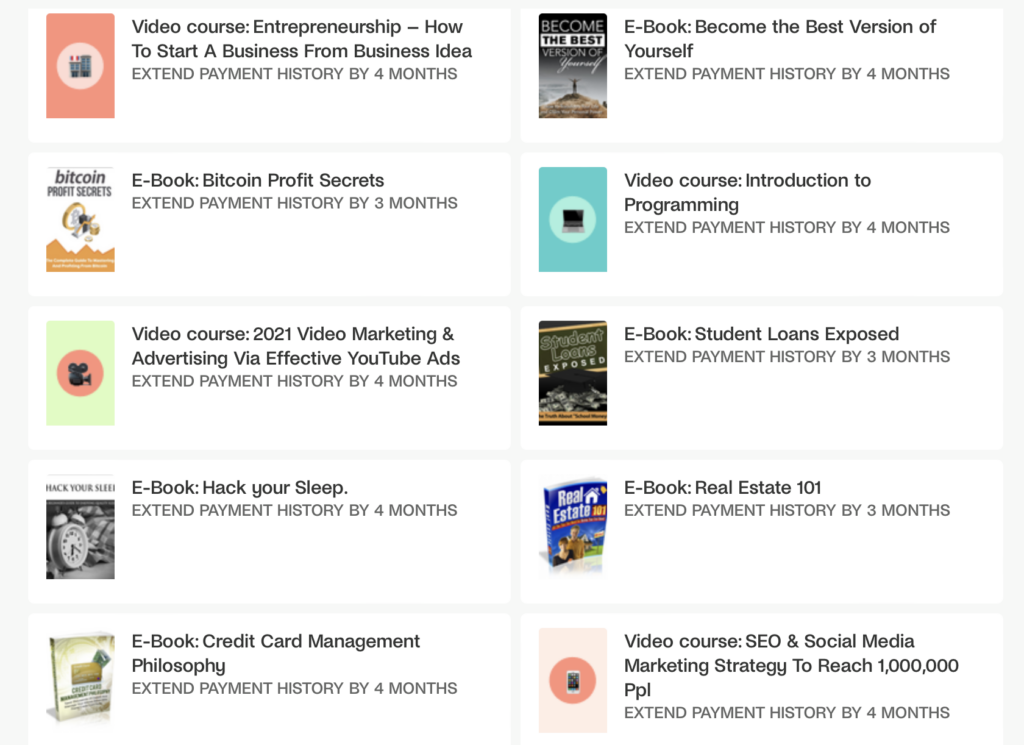
Task: Click the E-Book: Bitcoin Profit Secrets title
Action: coord(258,180)
